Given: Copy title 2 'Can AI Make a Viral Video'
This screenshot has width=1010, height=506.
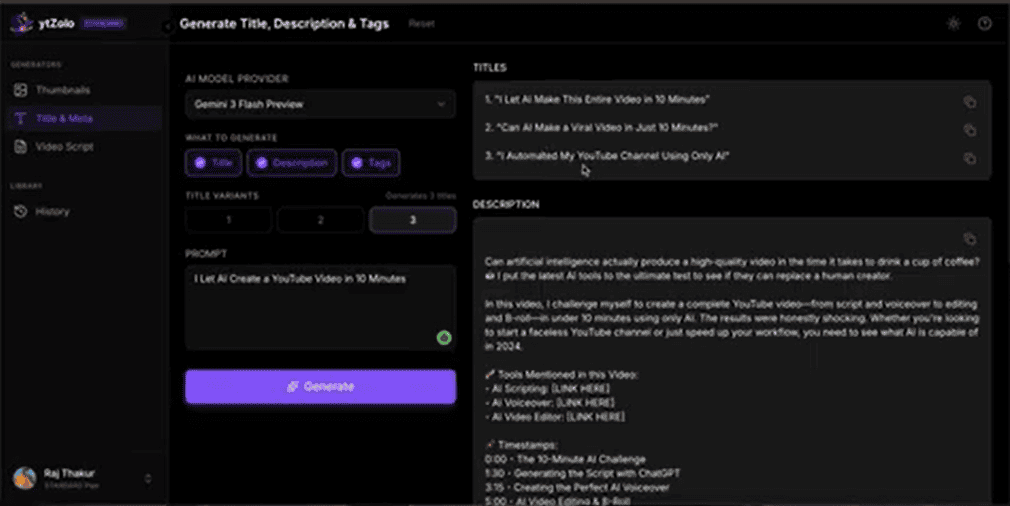Looking at the screenshot, I should 969,130.
